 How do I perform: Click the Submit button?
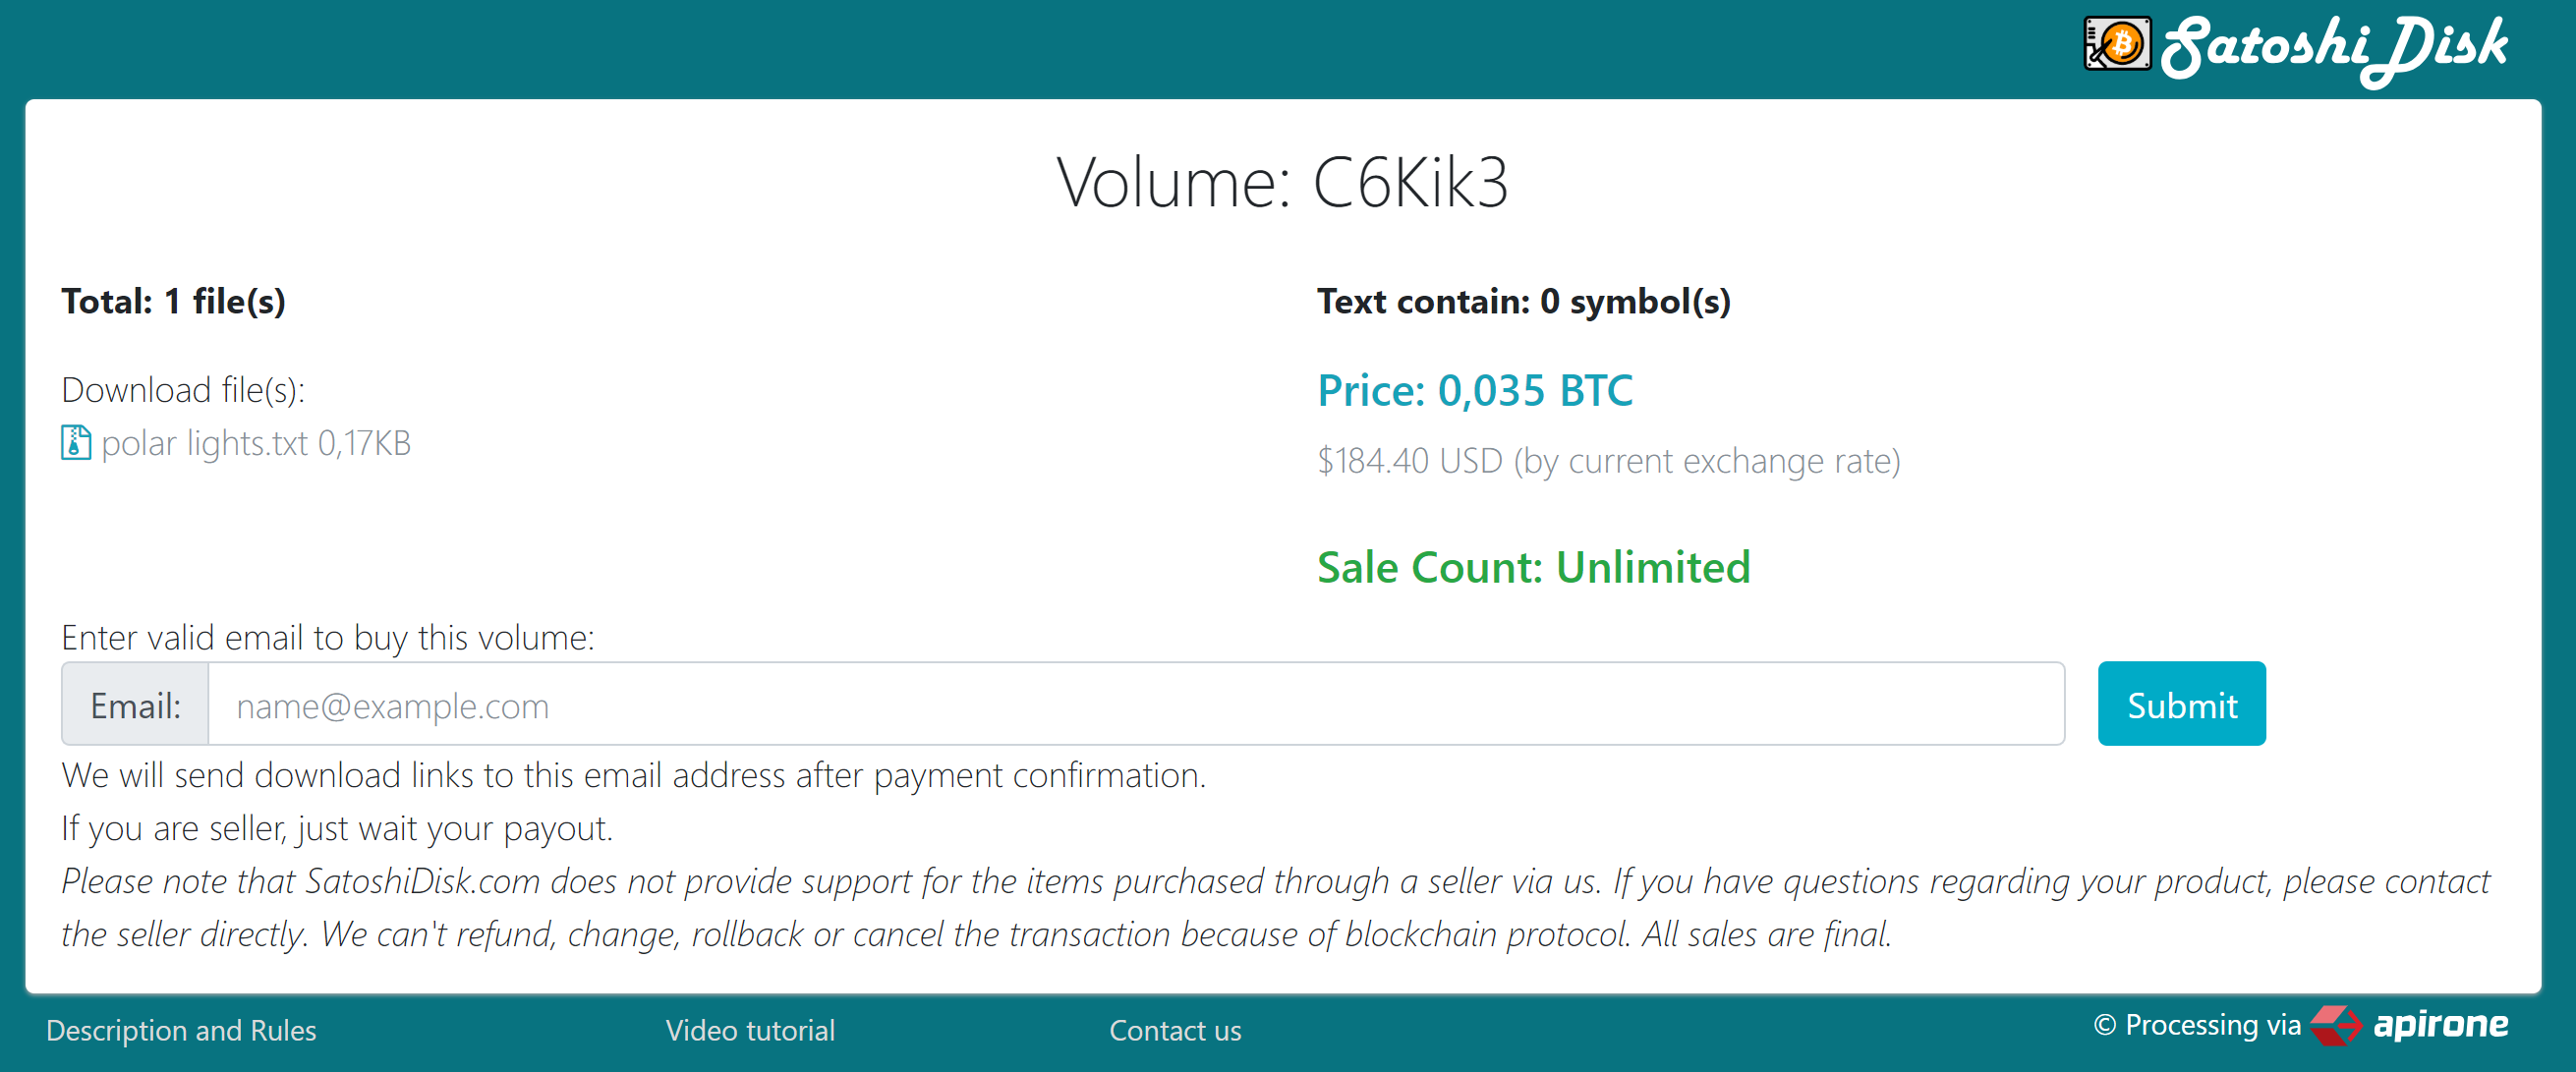2181,704
